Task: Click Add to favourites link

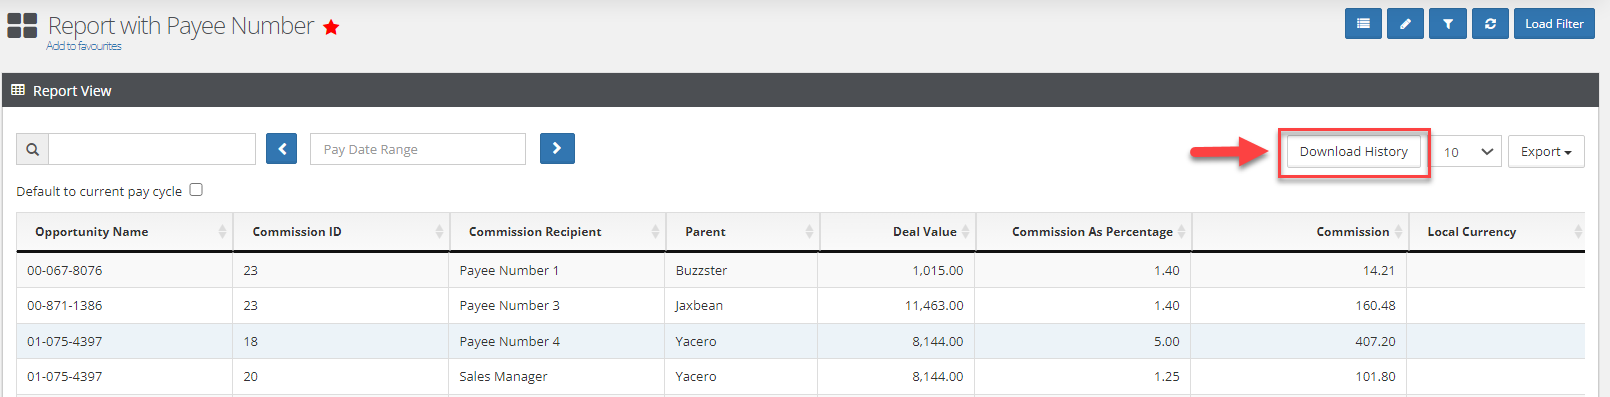Action: click(x=83, y=46)
